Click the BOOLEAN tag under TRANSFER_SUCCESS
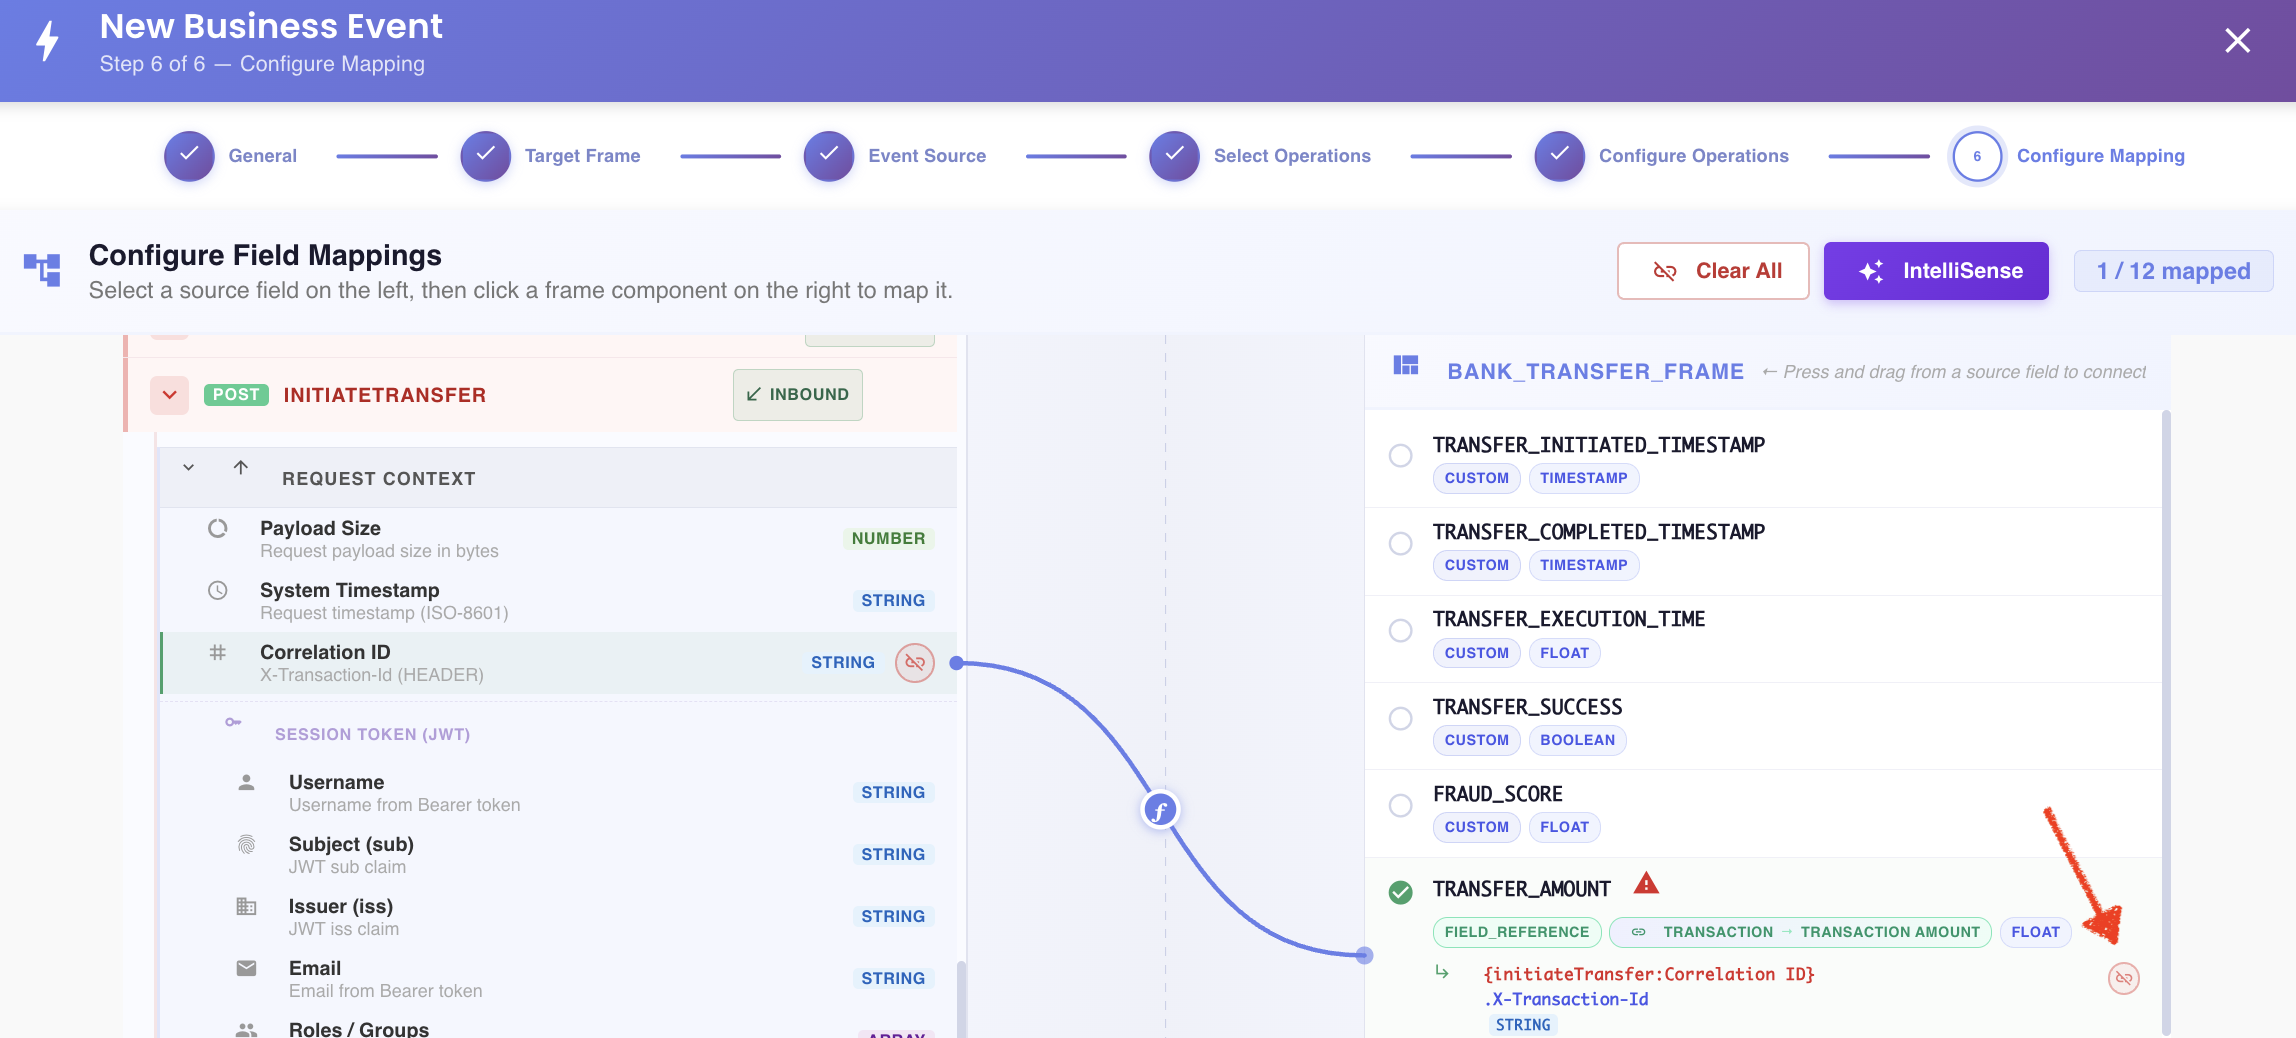This screenshot has height=1038, width=2296. [1577, 740]
